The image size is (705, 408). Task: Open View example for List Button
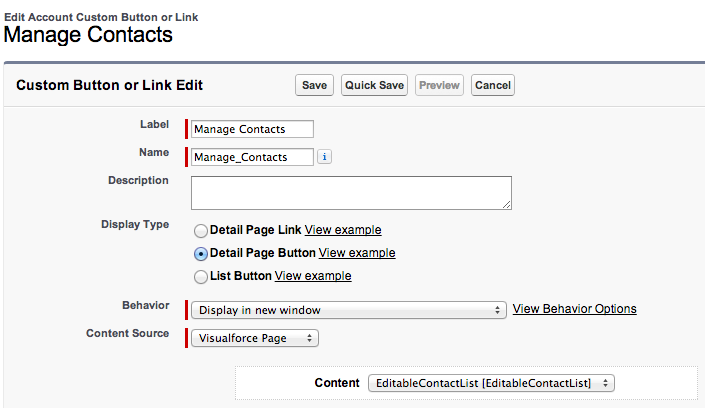[x=313, y=276]
